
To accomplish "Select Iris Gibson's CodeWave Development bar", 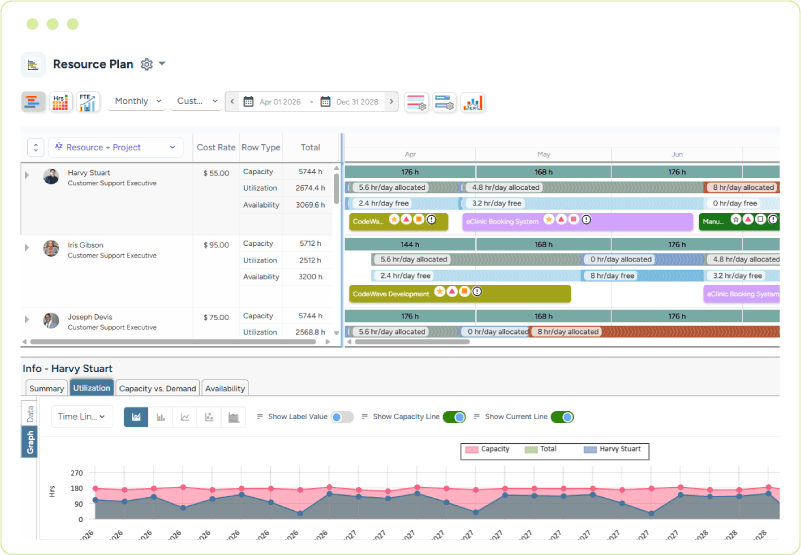I will [460, 293].
